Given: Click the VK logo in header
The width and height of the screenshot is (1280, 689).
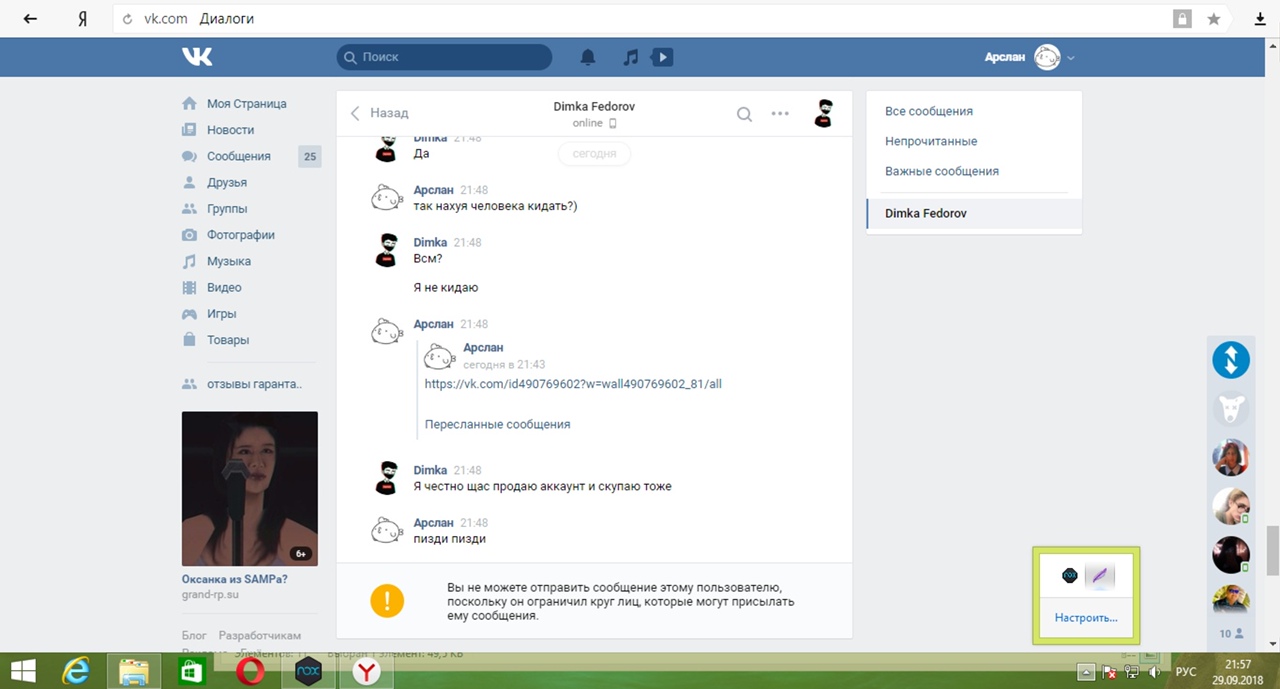Looking at the screenshot, I should pos(197,57).
